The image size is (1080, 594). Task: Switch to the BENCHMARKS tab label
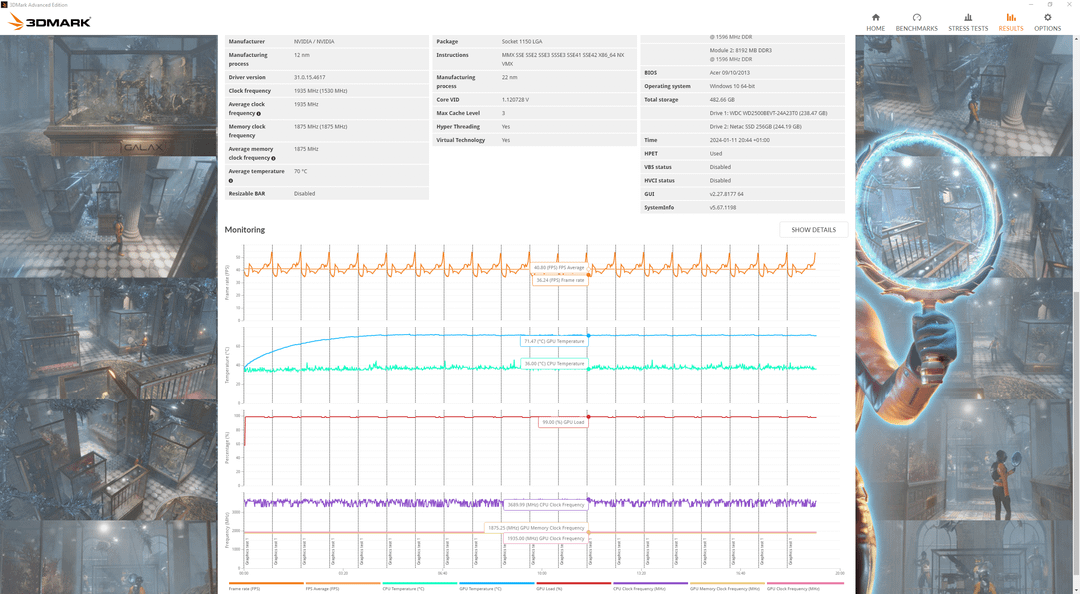pos(917,29)
